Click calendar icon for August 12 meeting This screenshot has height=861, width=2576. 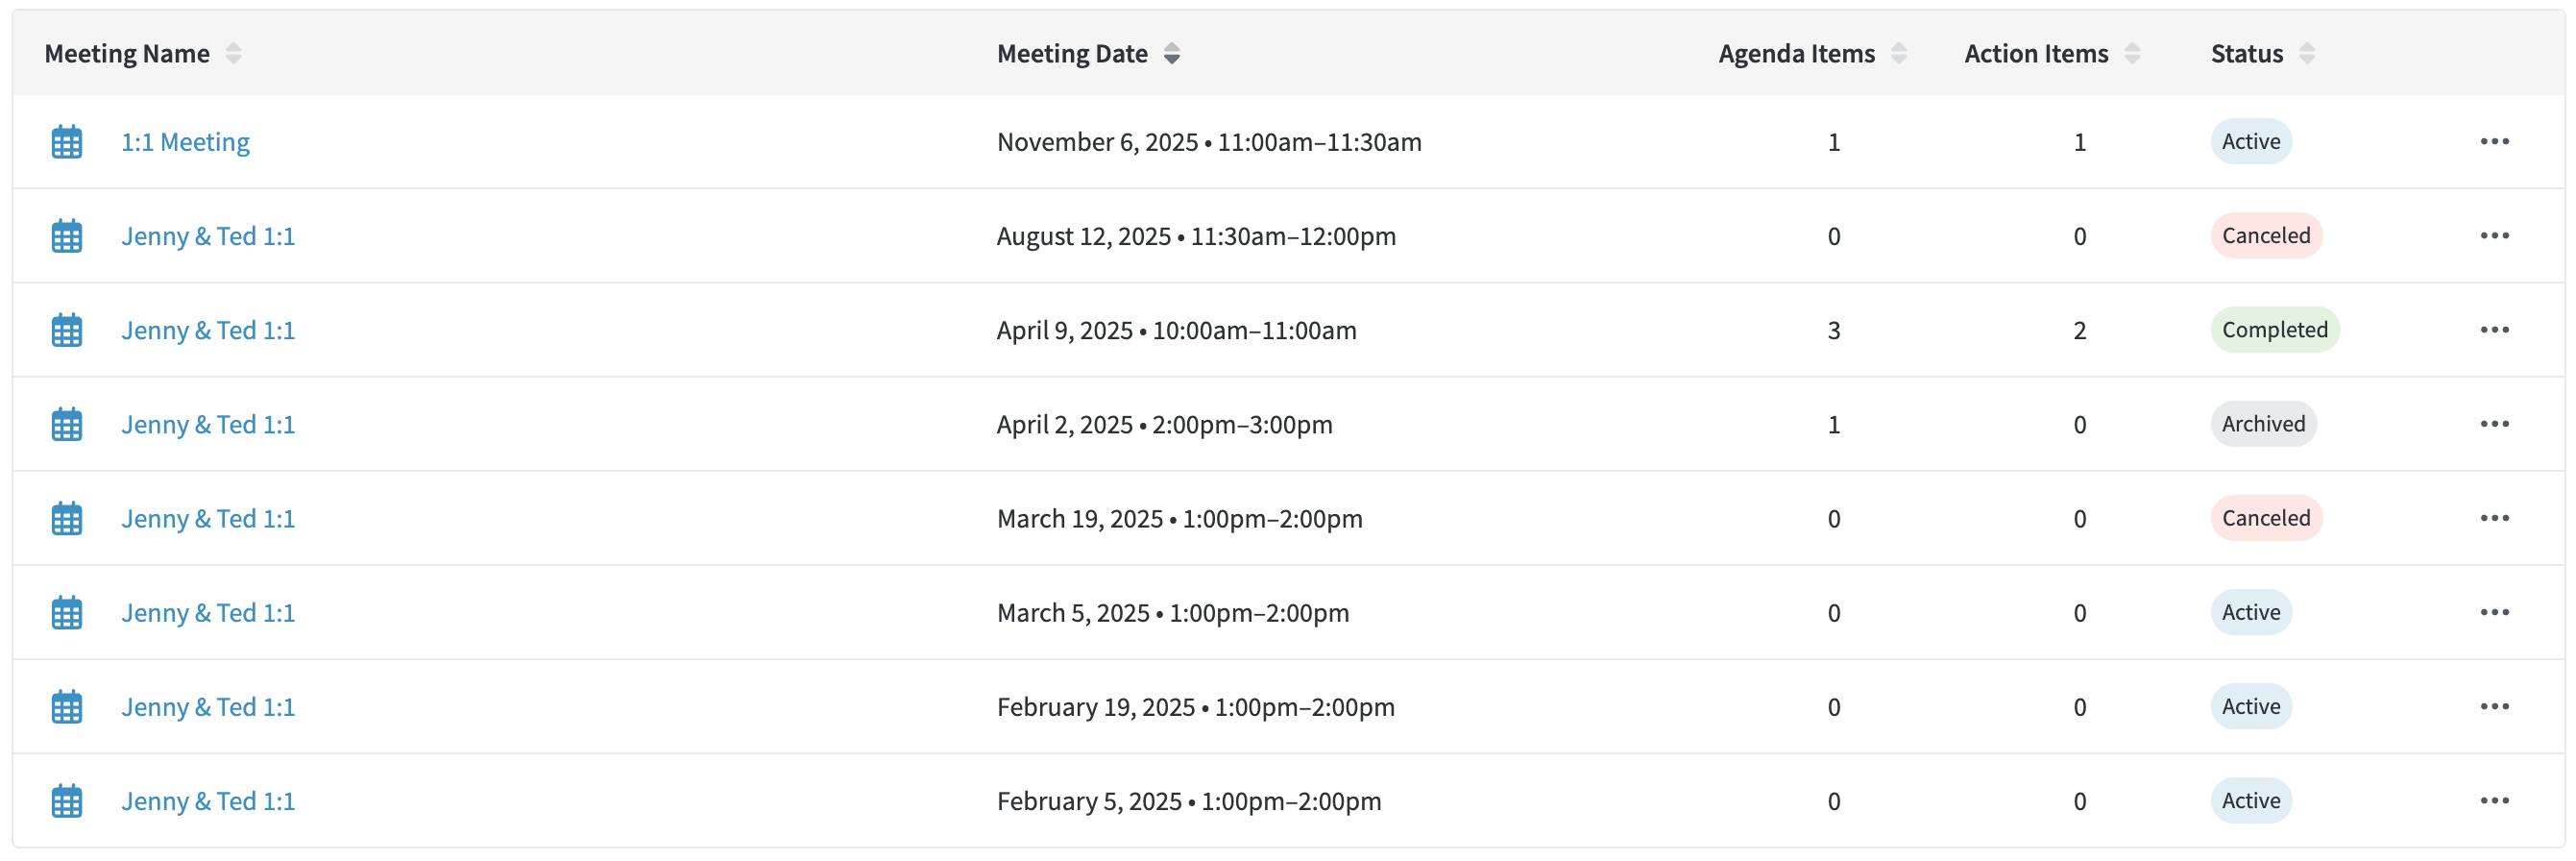tap(67, 236)
